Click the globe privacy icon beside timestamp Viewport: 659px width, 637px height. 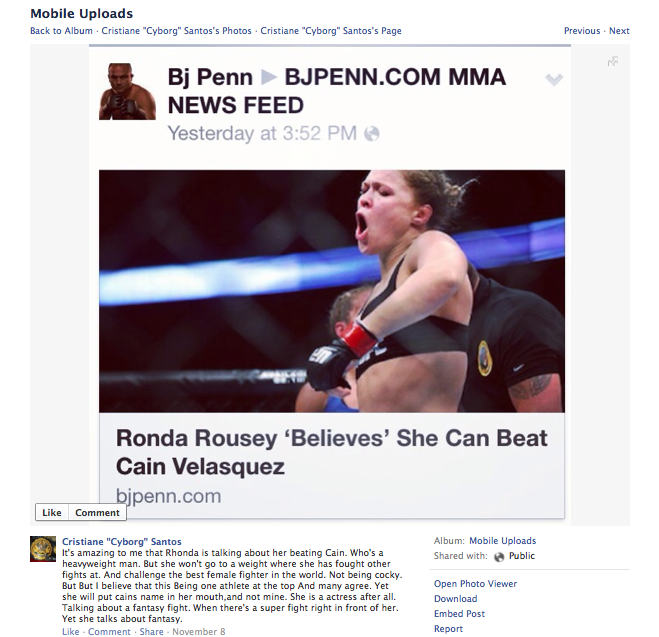tap(372, 134)
